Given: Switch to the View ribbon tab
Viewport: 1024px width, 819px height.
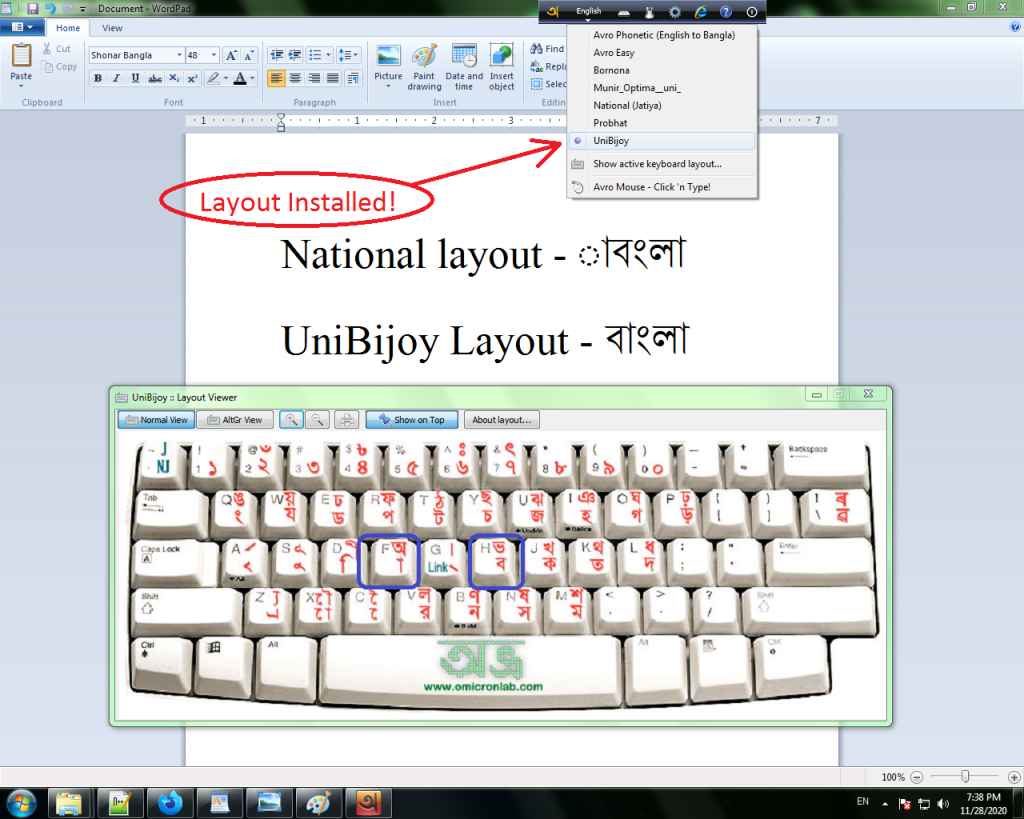Looking at the screenshot, I should tap(112, 28).
